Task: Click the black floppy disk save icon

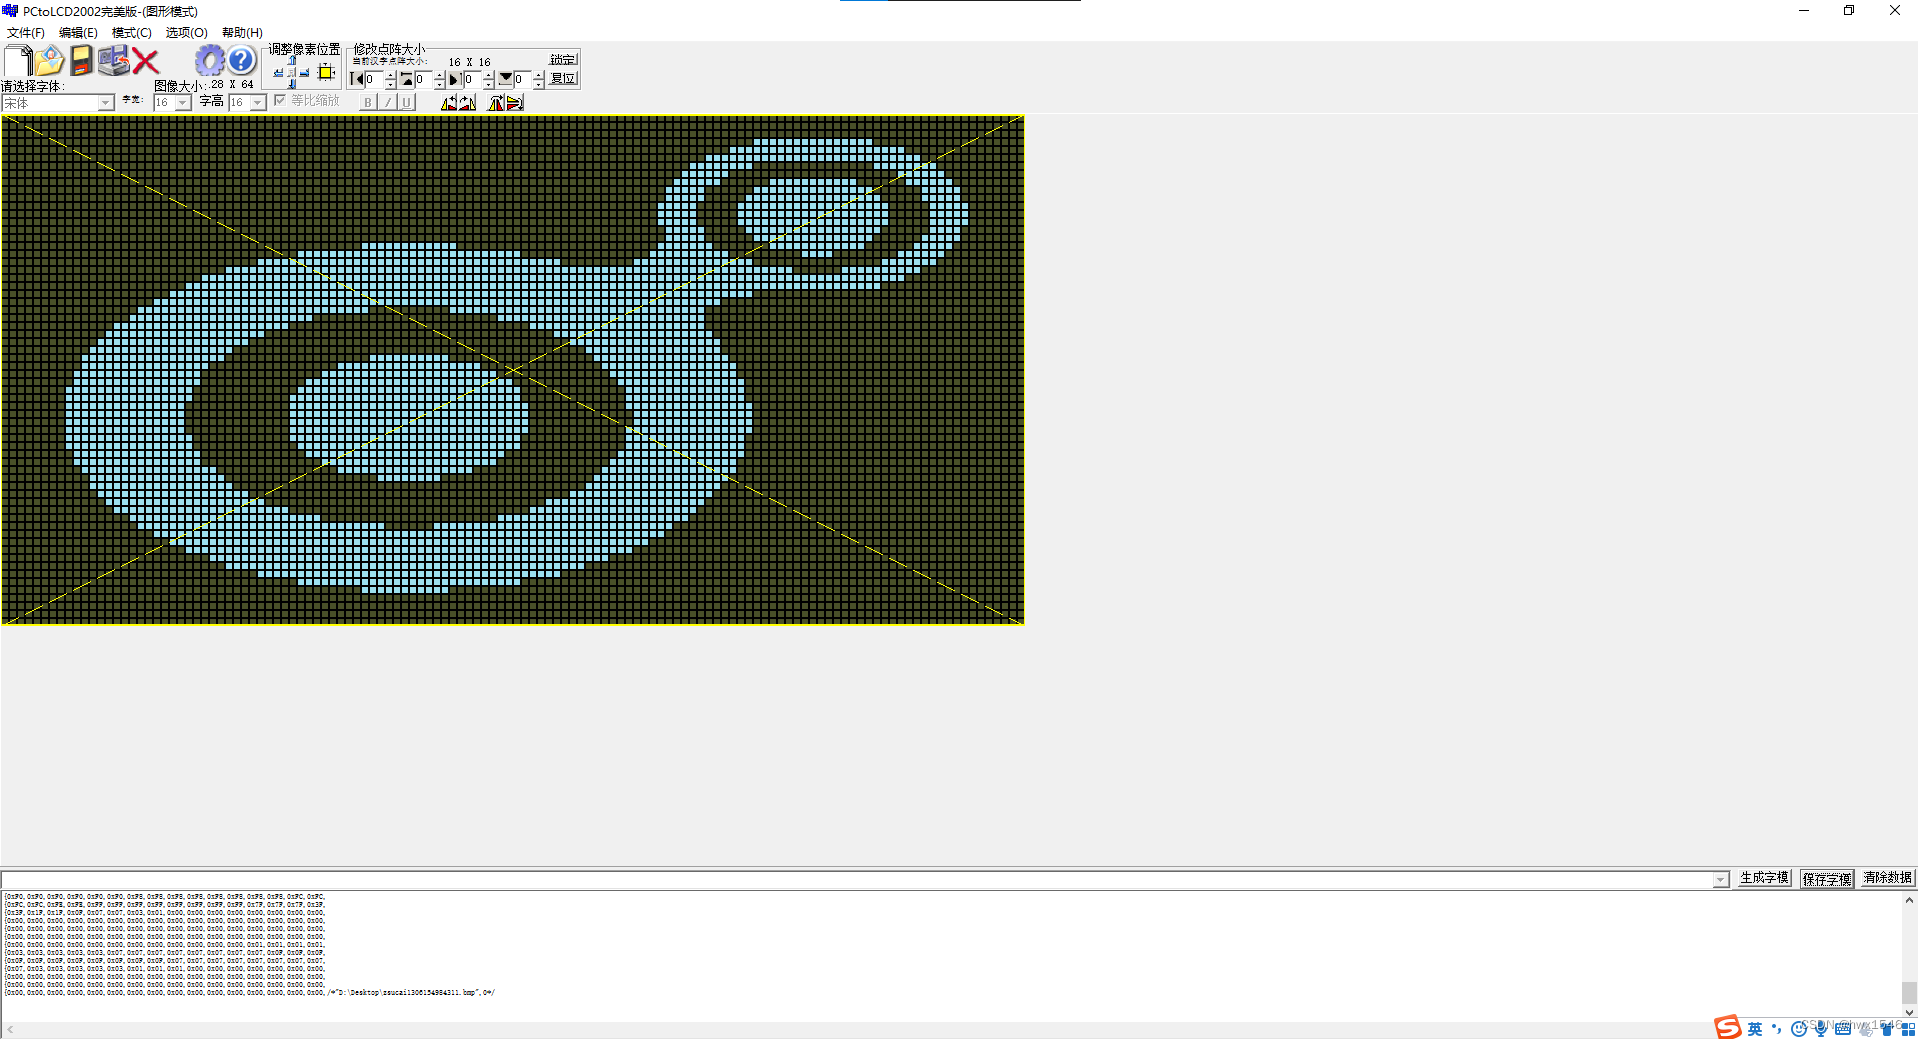Action: (x=82, y=61)
